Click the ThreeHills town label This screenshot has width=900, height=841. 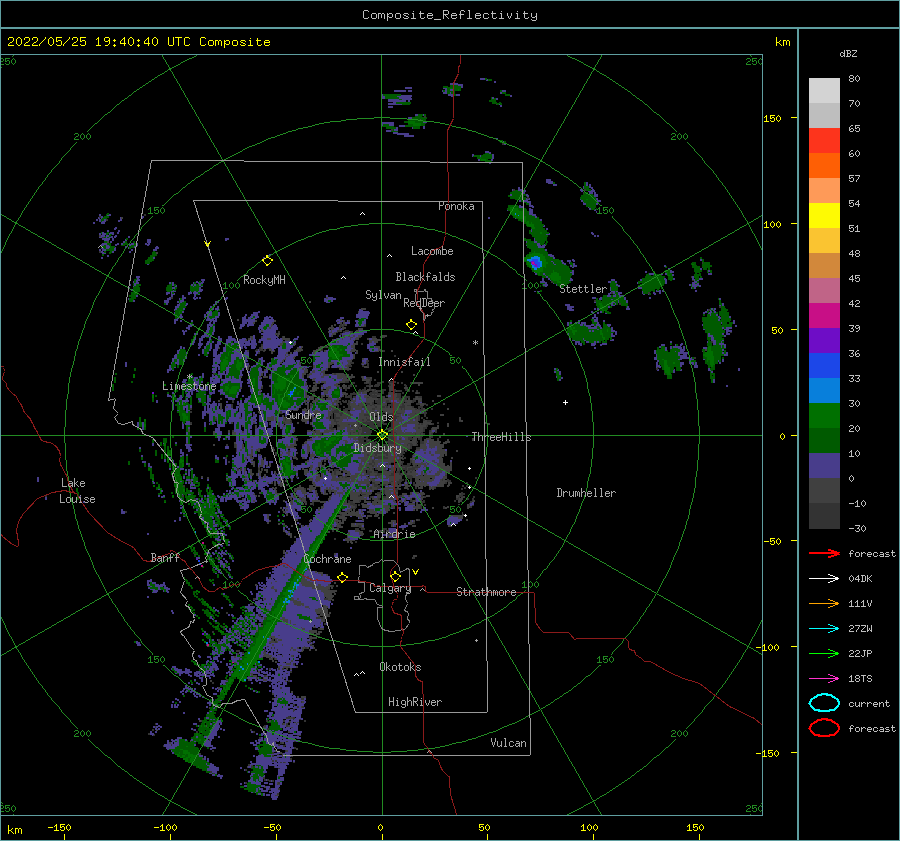pyautogui.click(x=501, y=437)
